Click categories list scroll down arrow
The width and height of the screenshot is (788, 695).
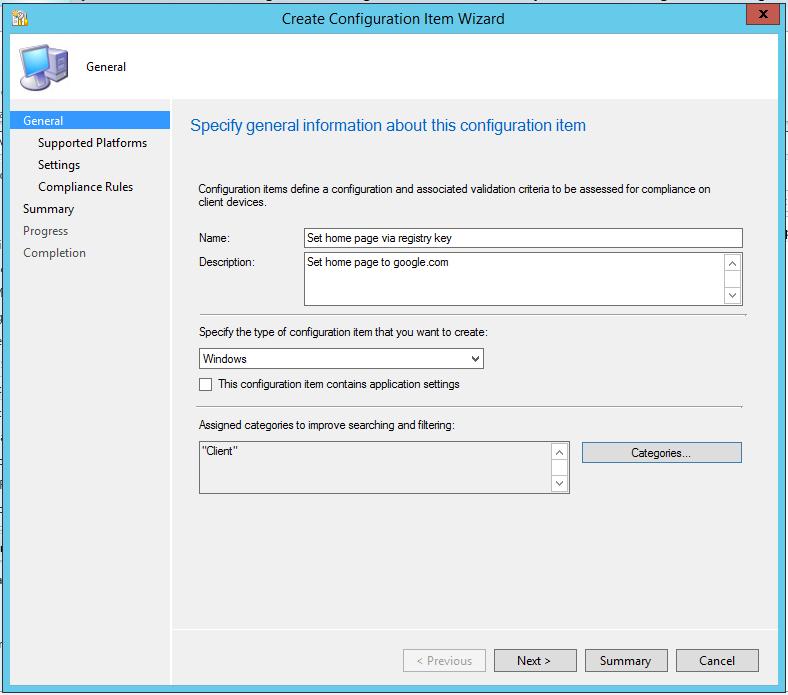click(x=559, y=483)
